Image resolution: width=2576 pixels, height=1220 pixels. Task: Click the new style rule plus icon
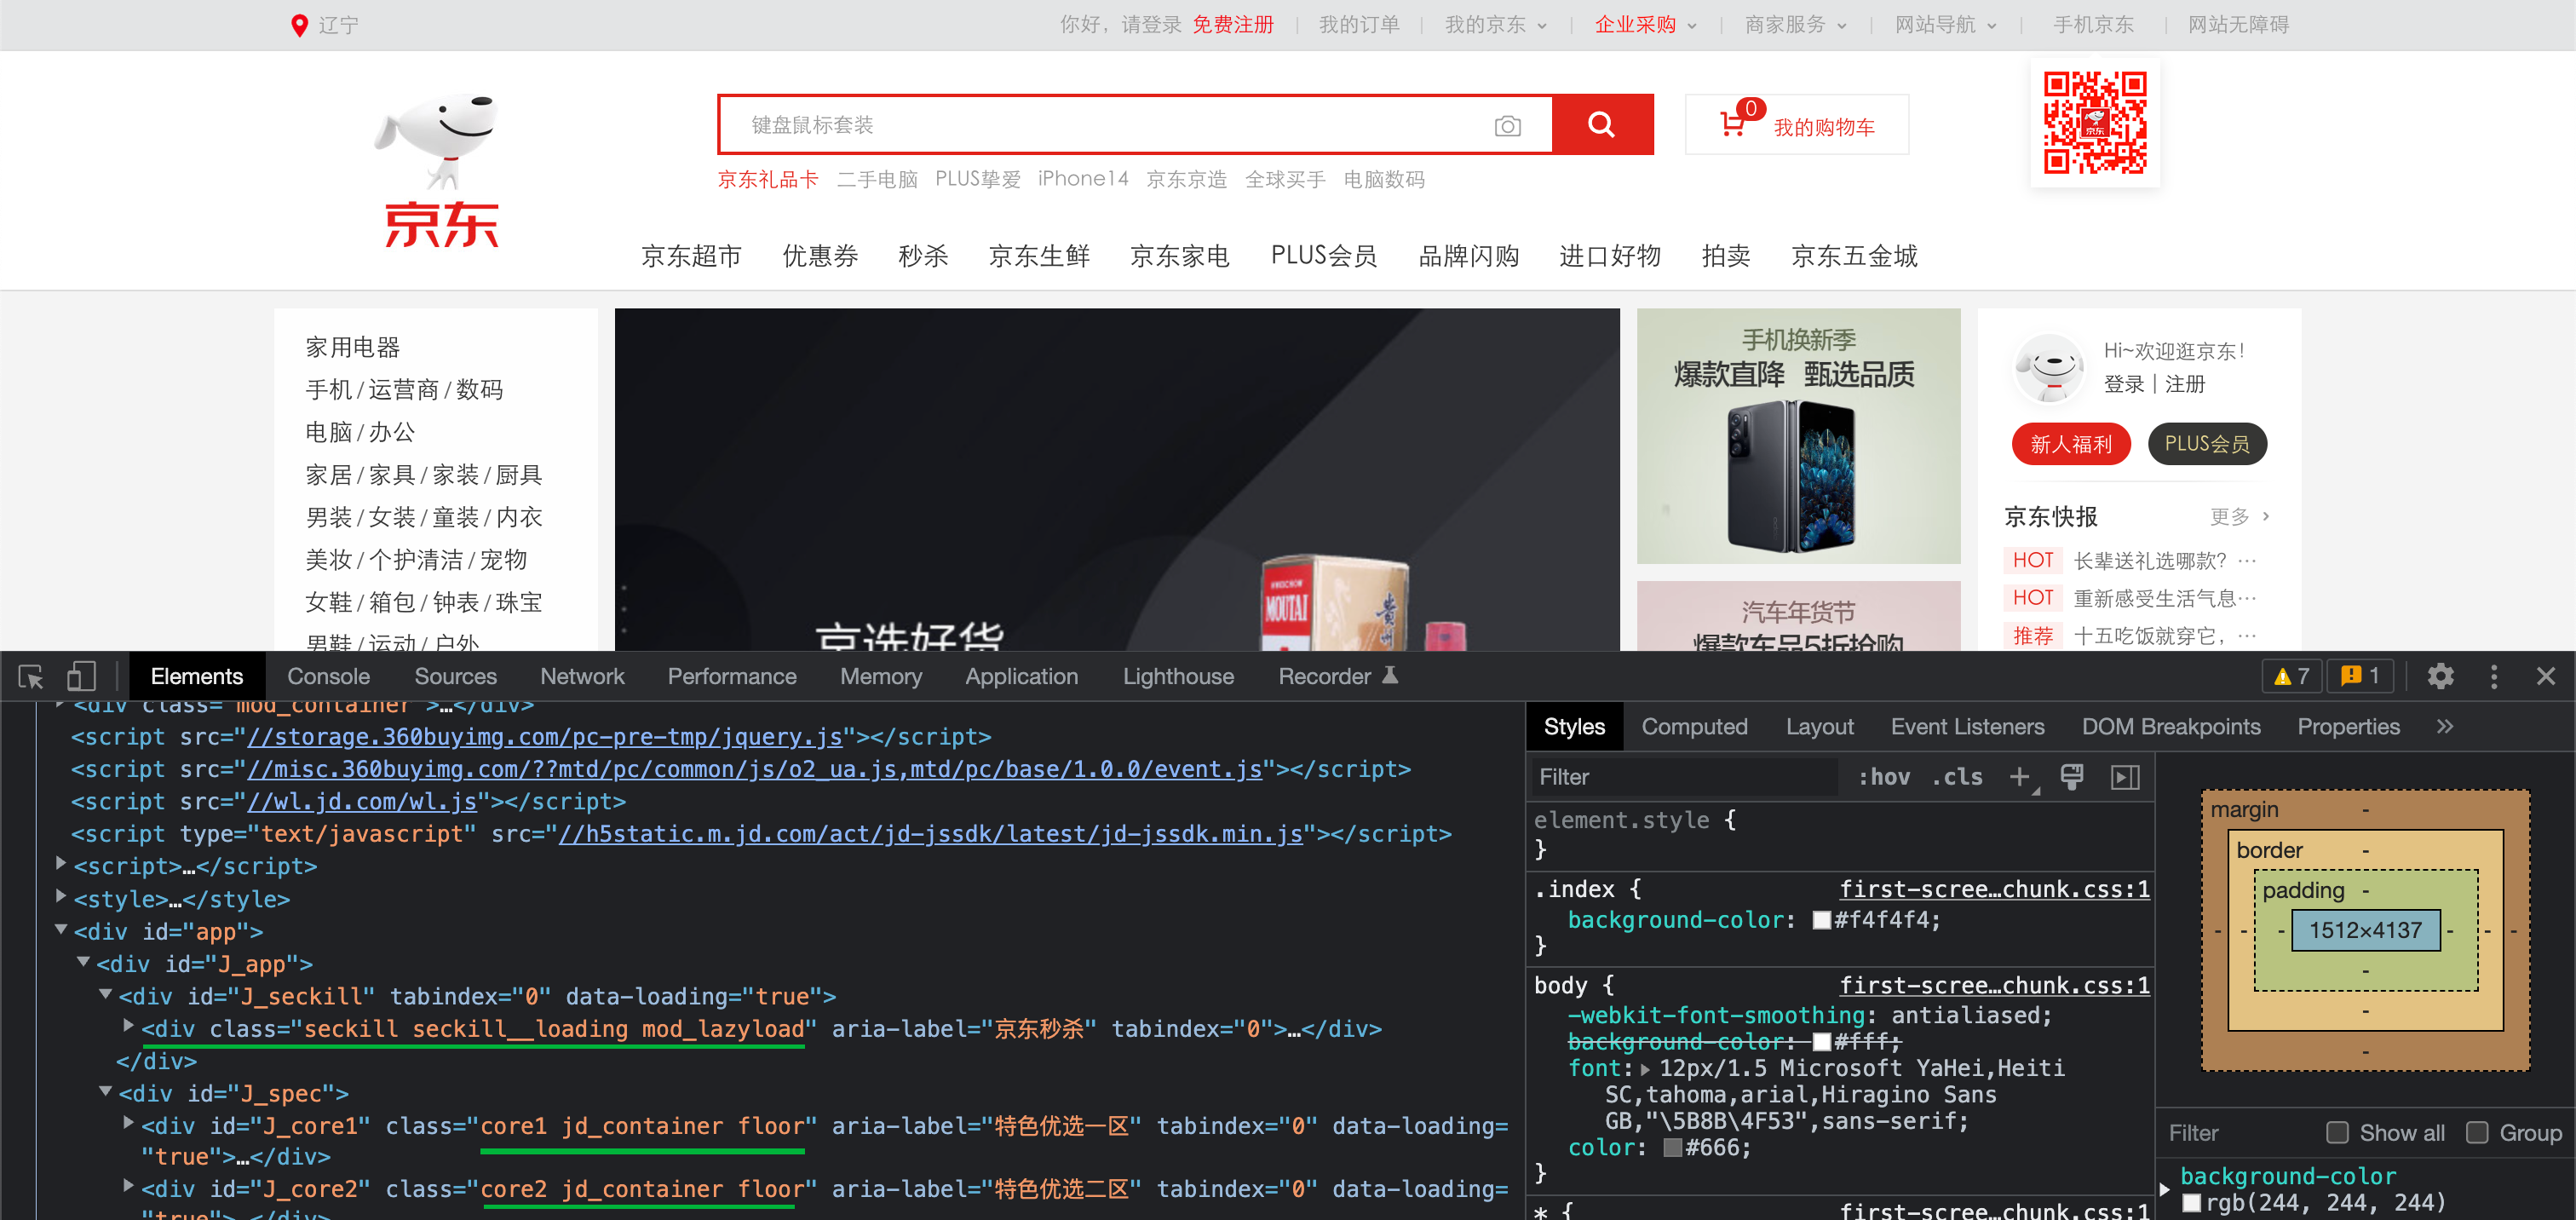(2019, 777)
